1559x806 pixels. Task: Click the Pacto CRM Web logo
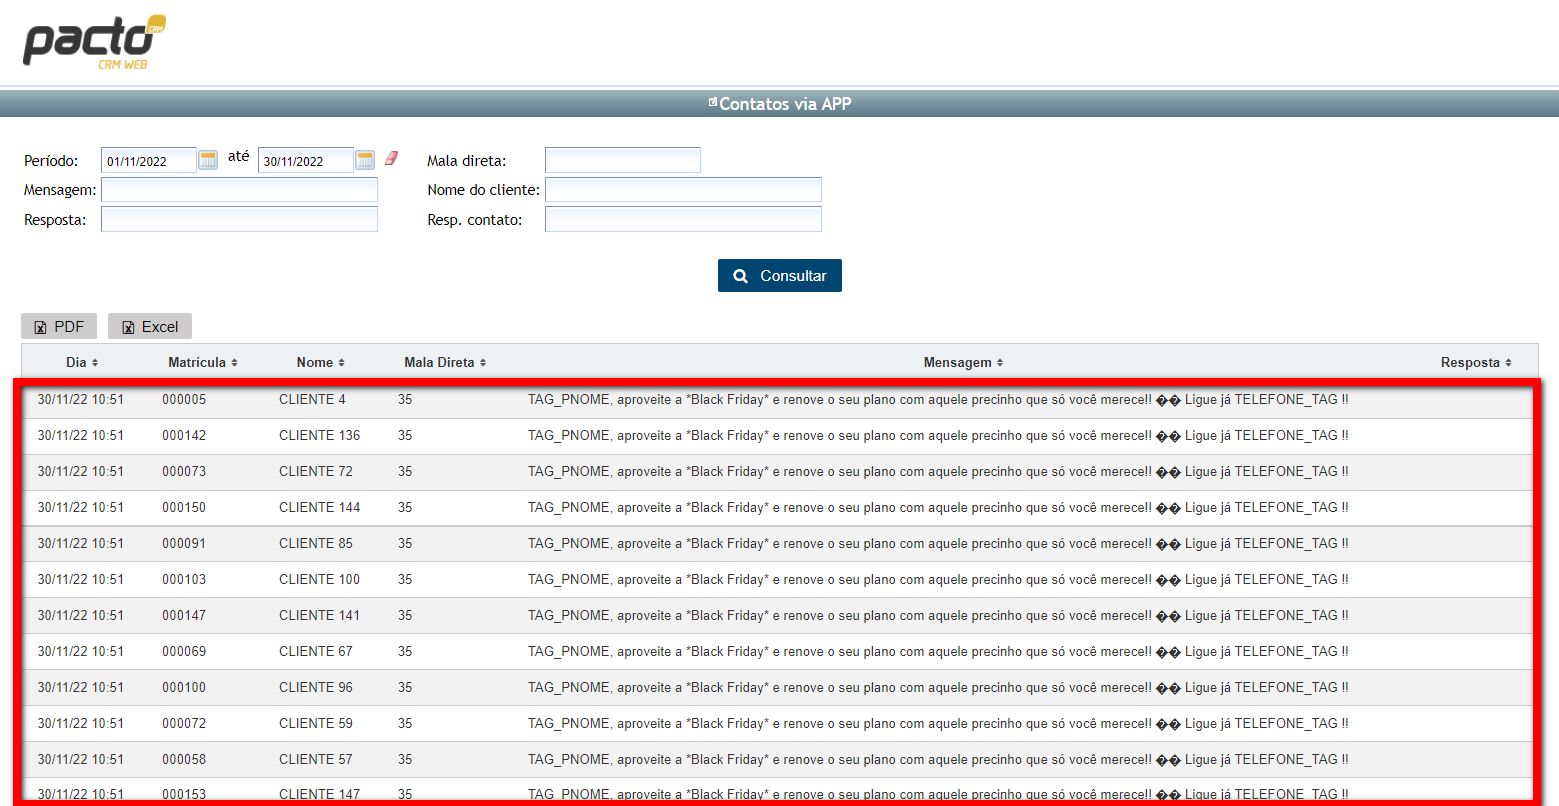click(94, 42)
